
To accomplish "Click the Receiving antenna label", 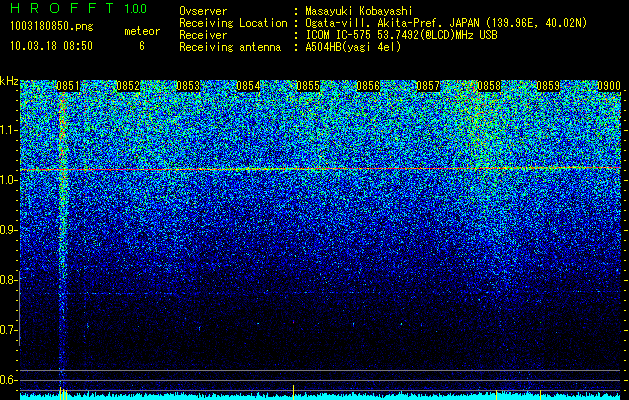I will pos(230,47).
